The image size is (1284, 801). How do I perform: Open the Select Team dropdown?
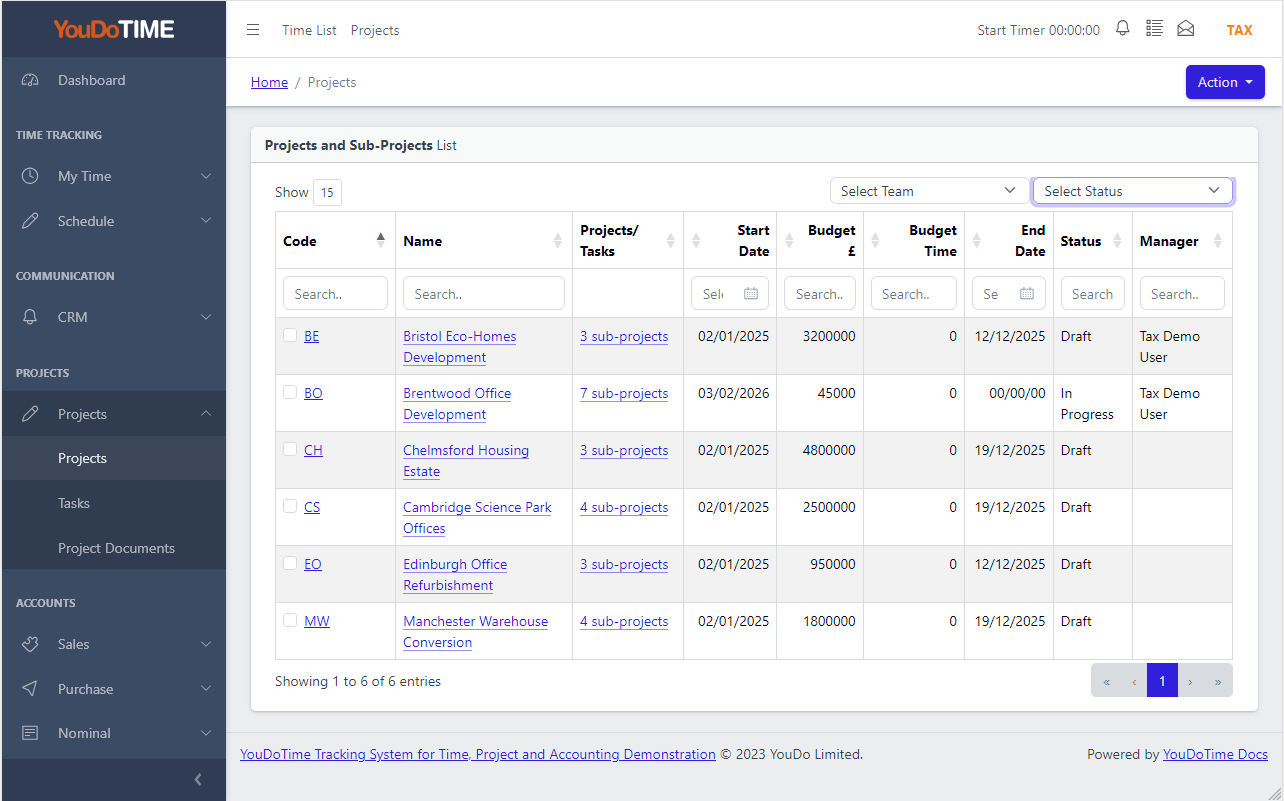(x=929, y=191)
